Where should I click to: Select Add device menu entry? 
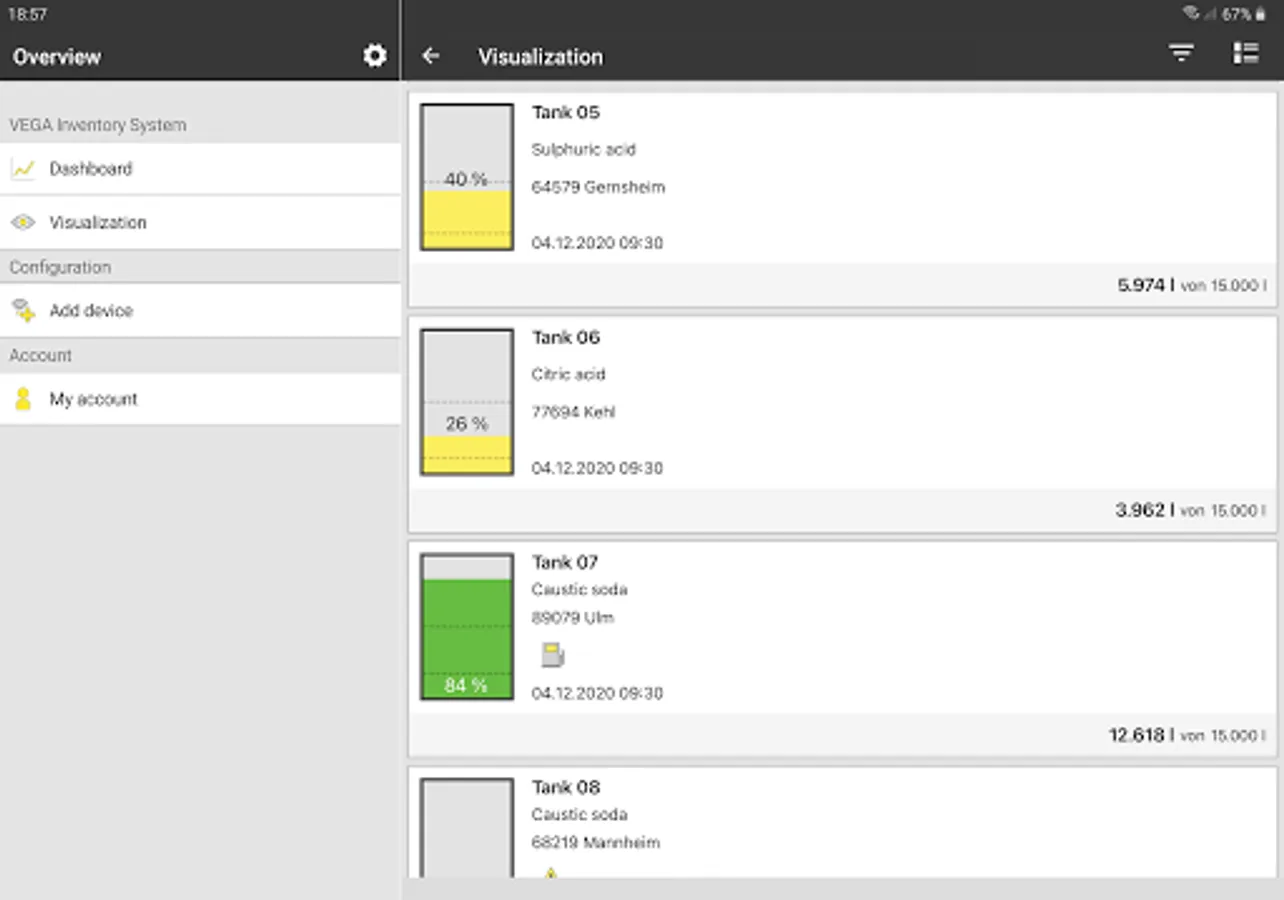(200, 311)
